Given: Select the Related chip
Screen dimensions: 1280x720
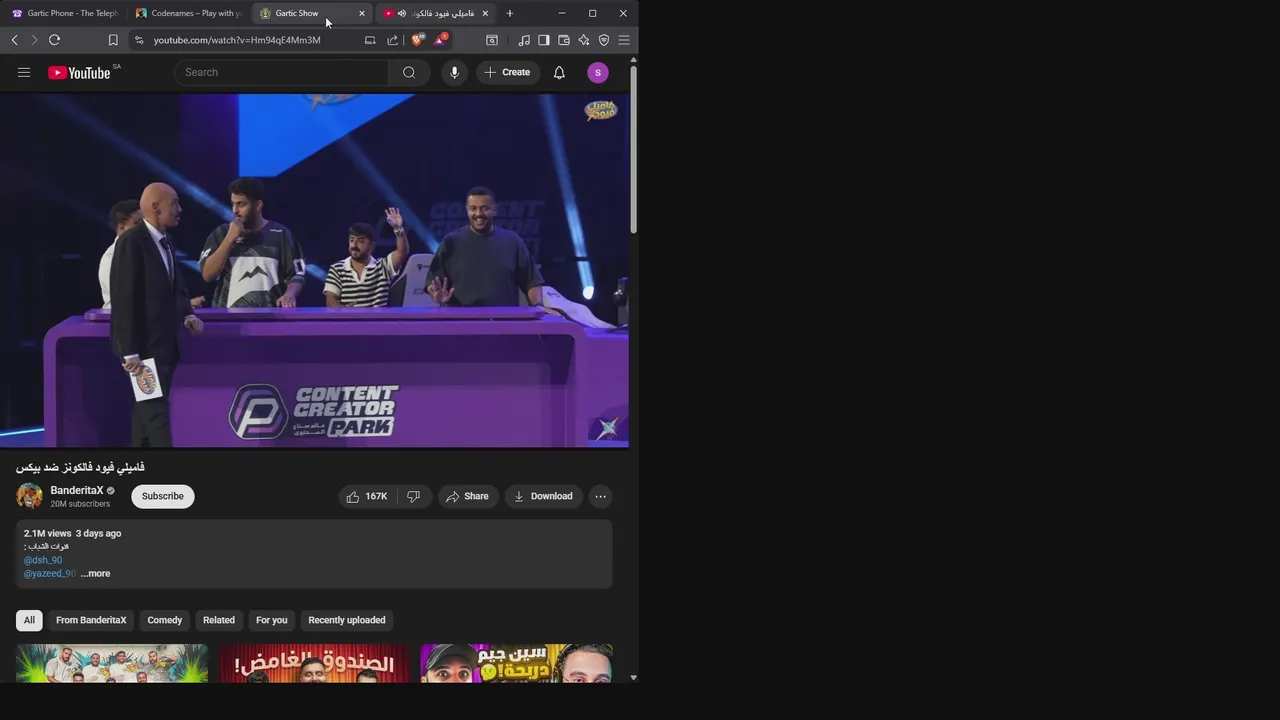Looking at the screenshot, I should pyautogui.click(x=219, y=620).
